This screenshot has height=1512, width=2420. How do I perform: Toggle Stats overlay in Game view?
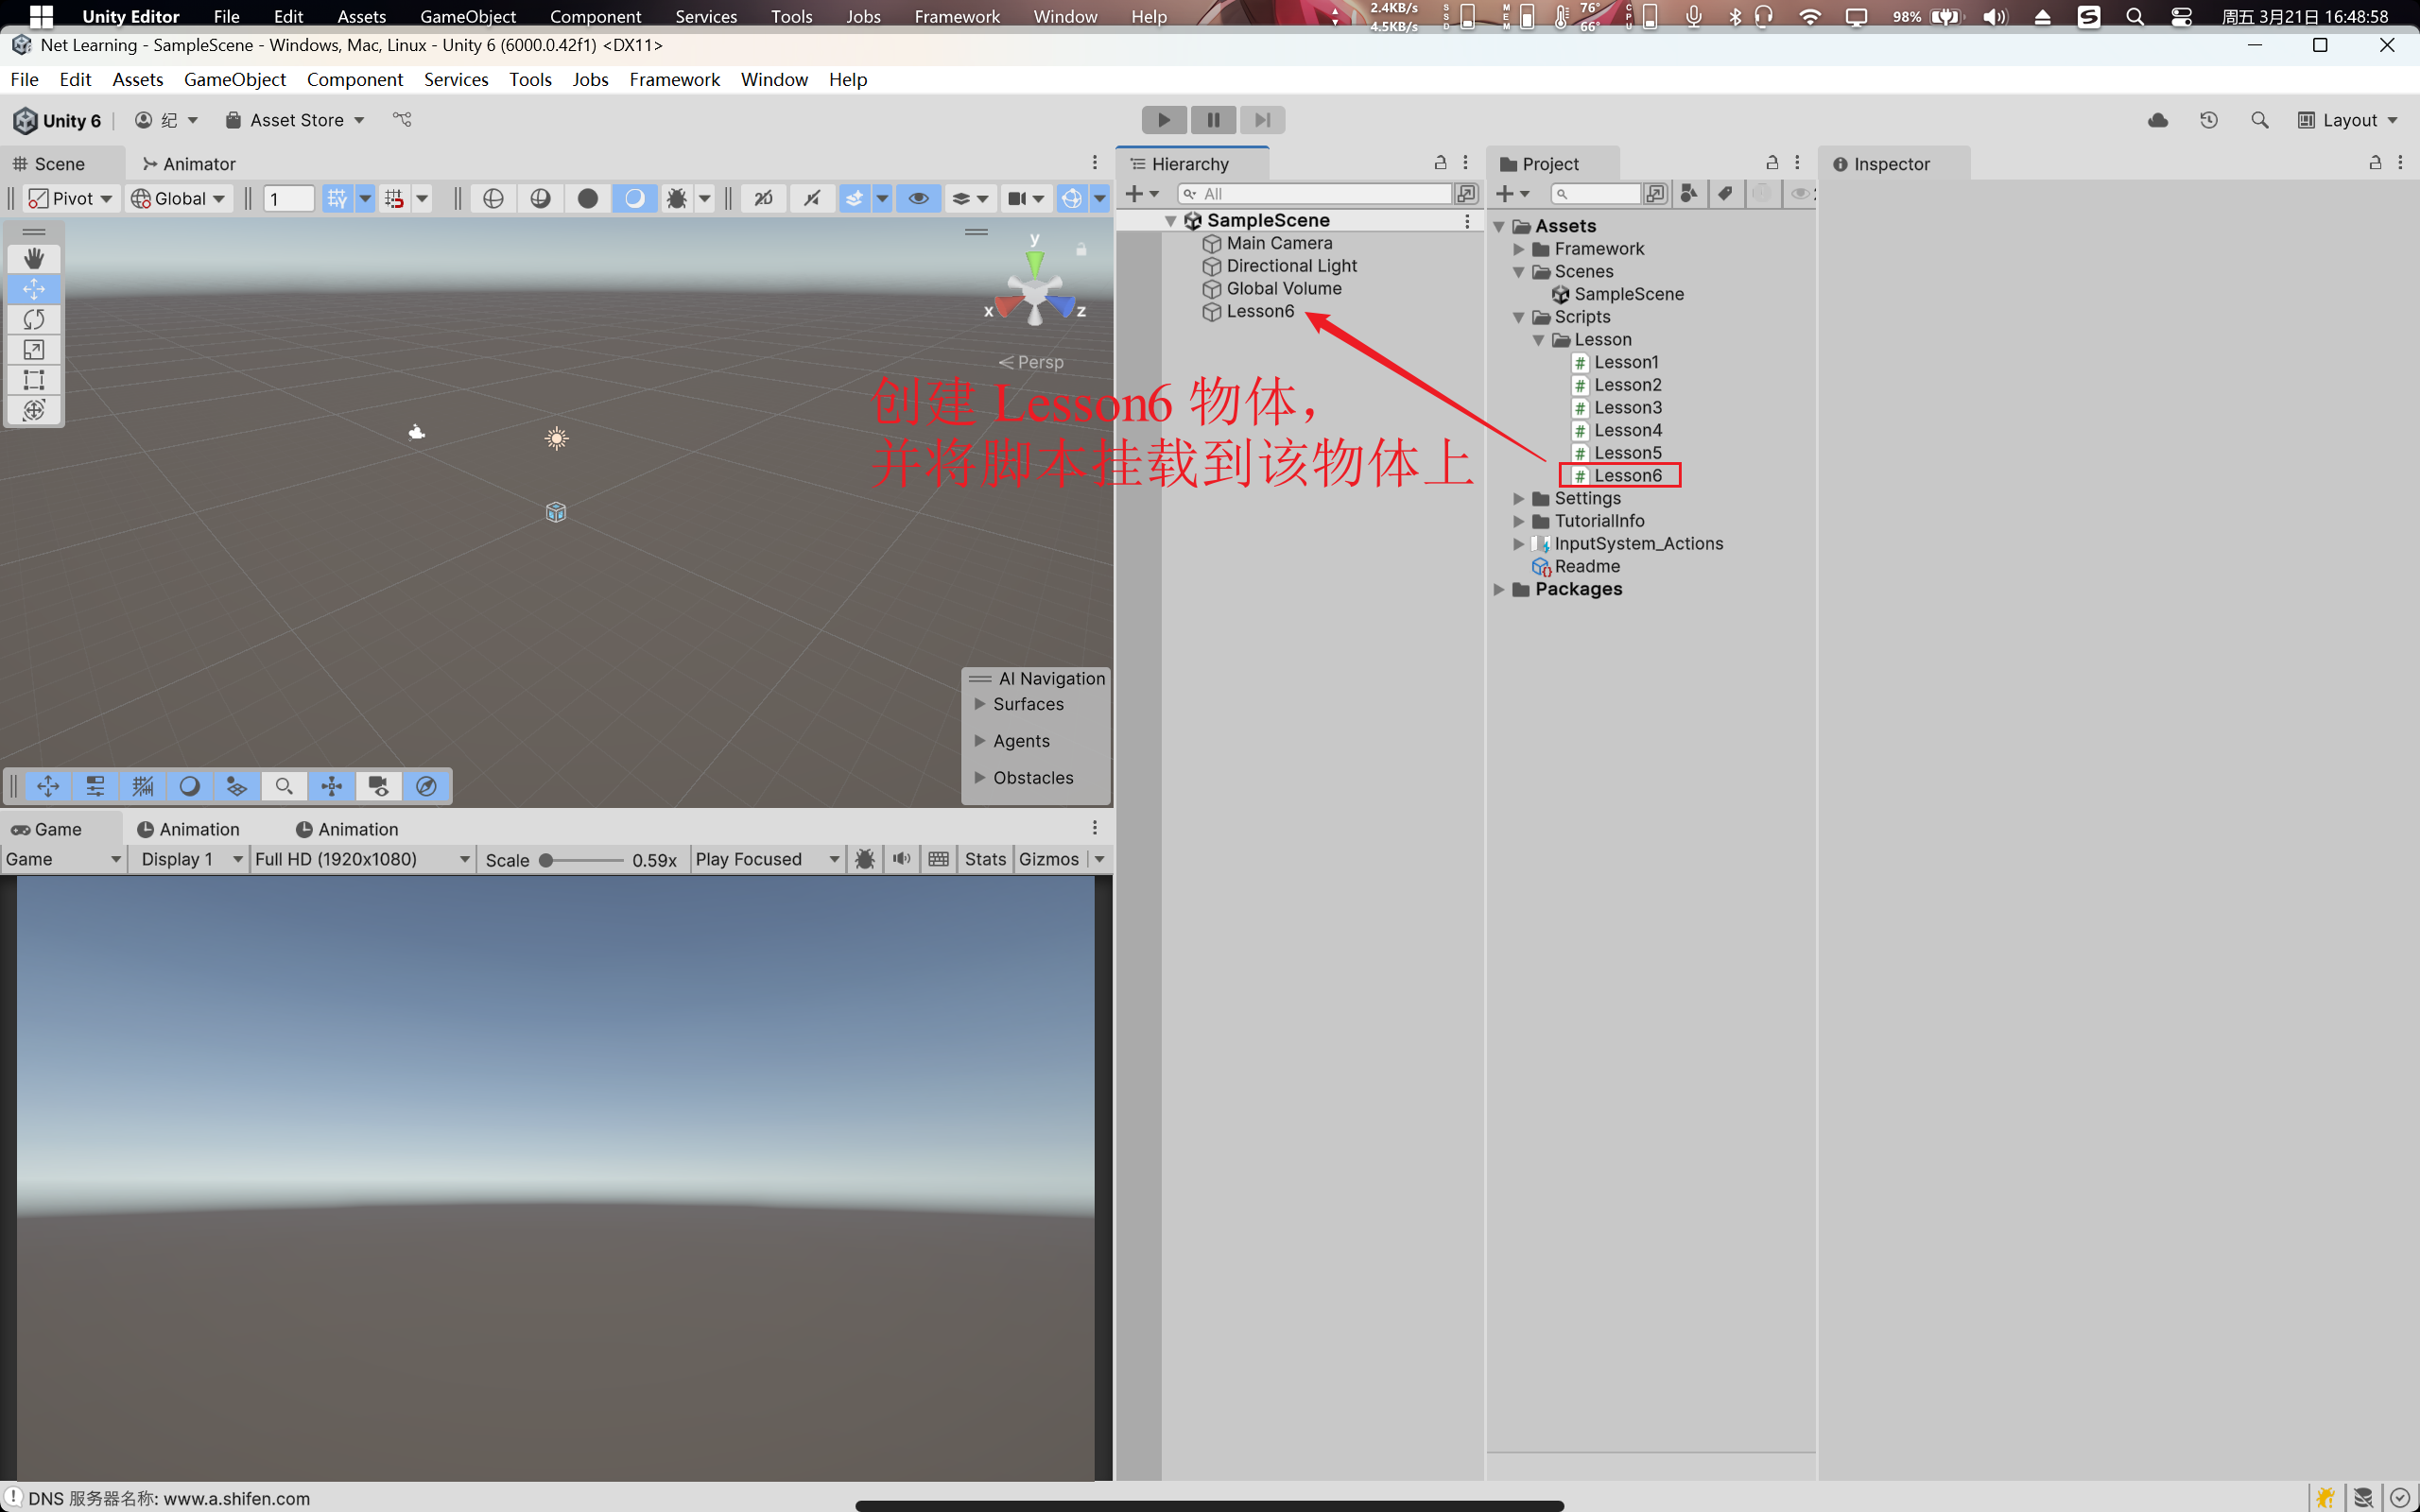coord(985,859)
